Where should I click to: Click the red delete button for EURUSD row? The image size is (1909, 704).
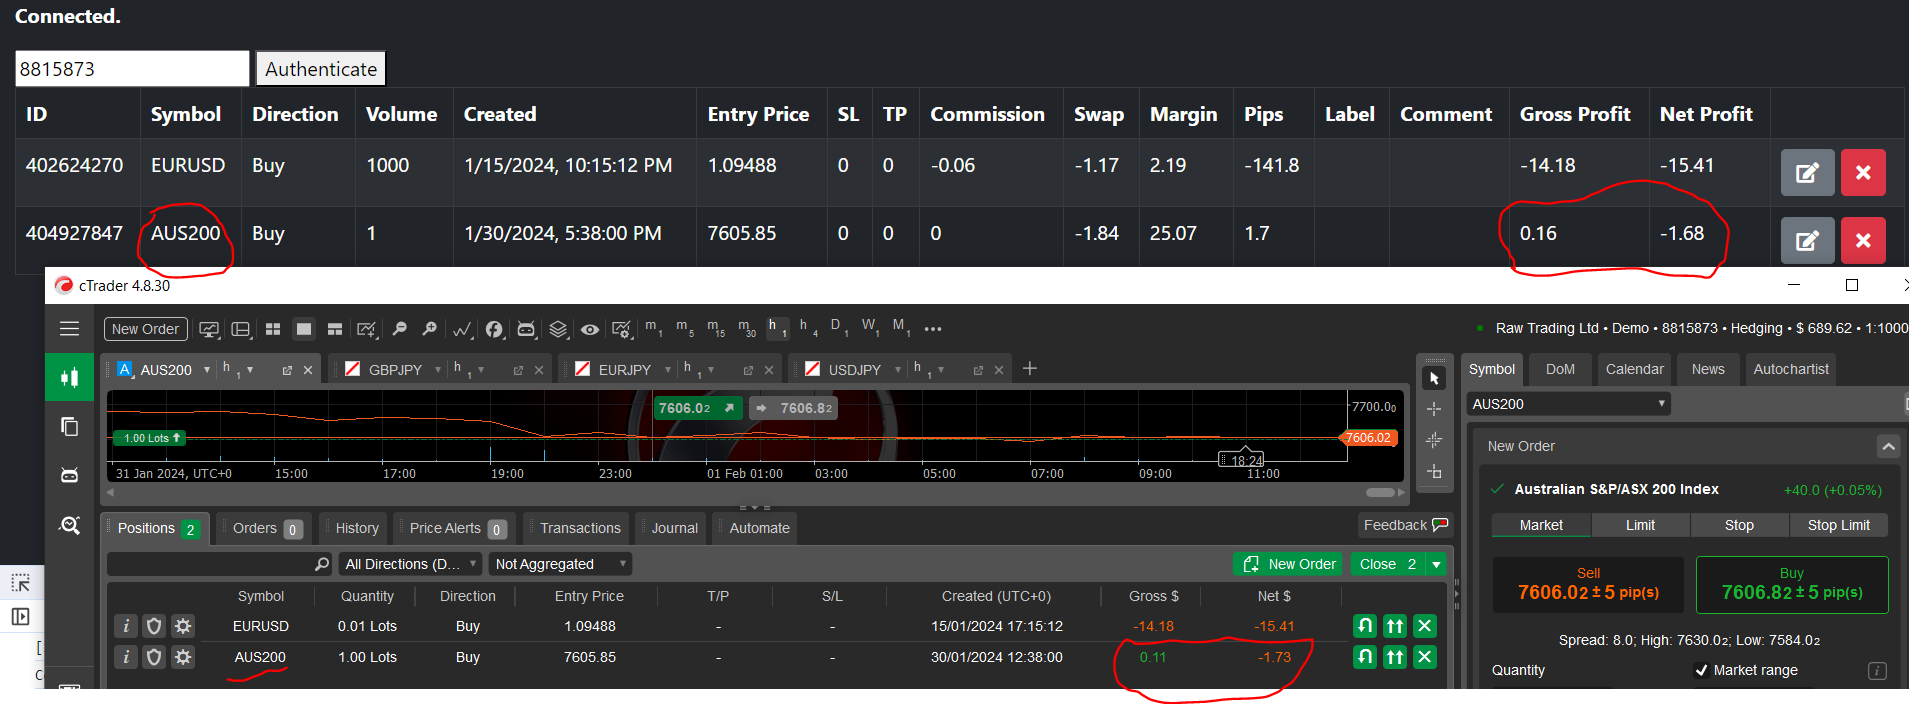[x=1863, y=172]
